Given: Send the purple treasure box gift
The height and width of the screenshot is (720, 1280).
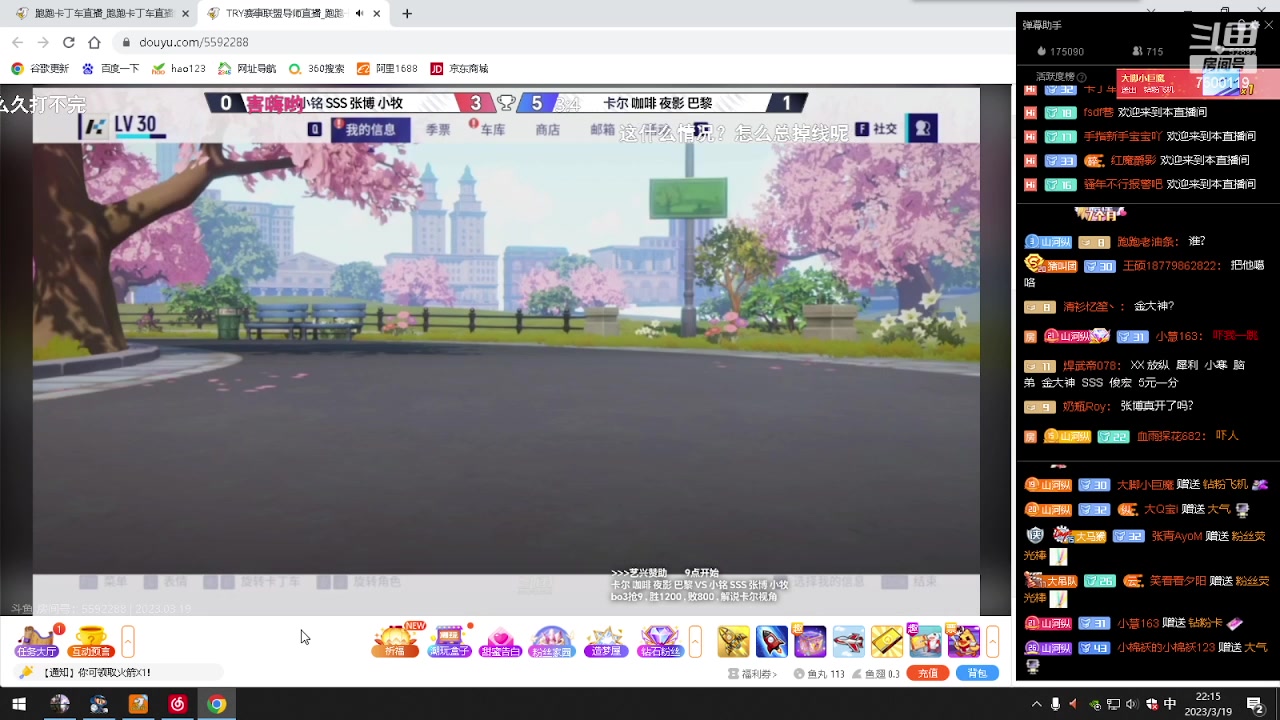Looking at the screenshot, I should 810,641.
